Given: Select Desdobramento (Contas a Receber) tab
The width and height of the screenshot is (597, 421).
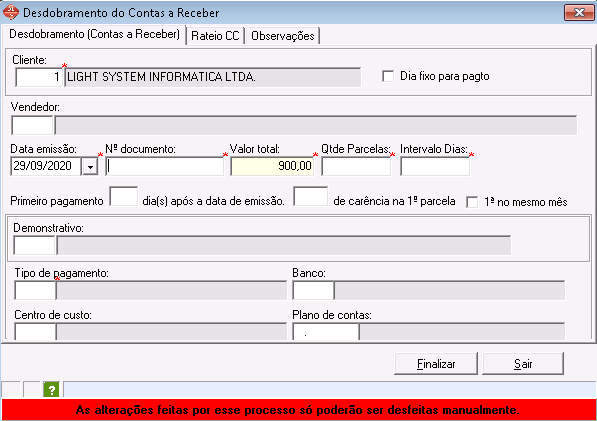Looking at the screenshot, I should [x=94, y=34].
